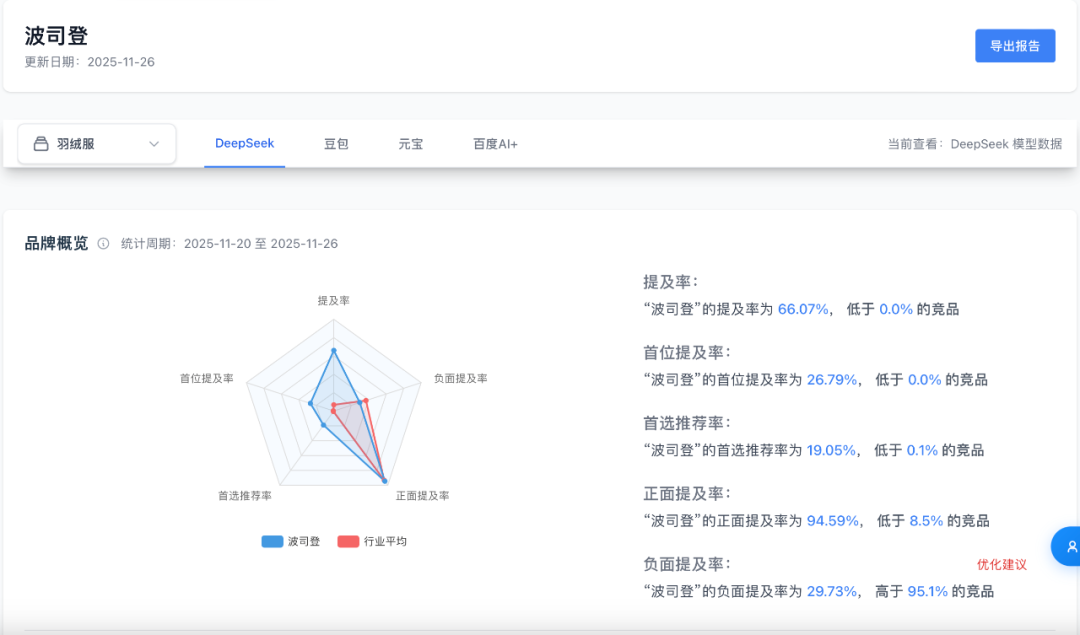
Task: Open the 羽绒服 category dropdown
Action: coord(96,144)
